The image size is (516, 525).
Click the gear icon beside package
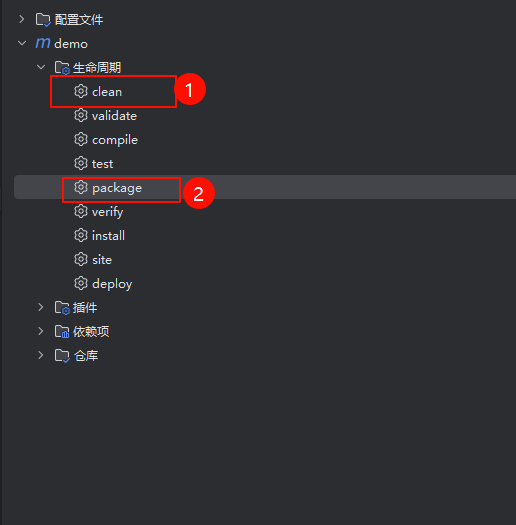click(81, 187)
